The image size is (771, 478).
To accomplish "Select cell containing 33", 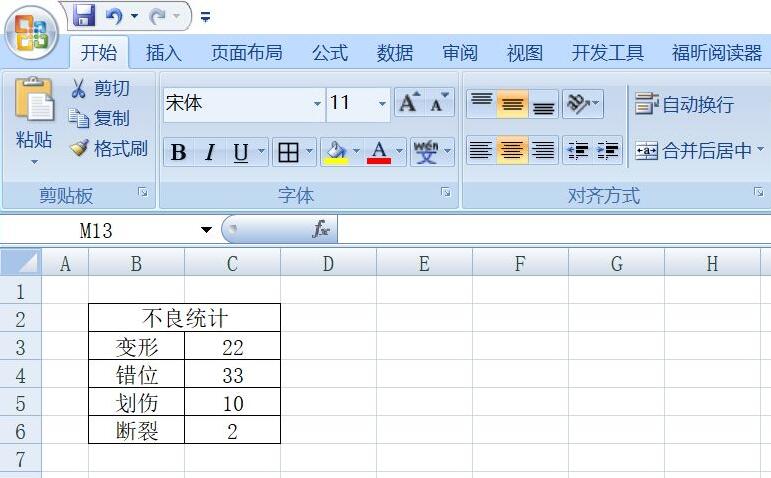I will coord(233,375).
